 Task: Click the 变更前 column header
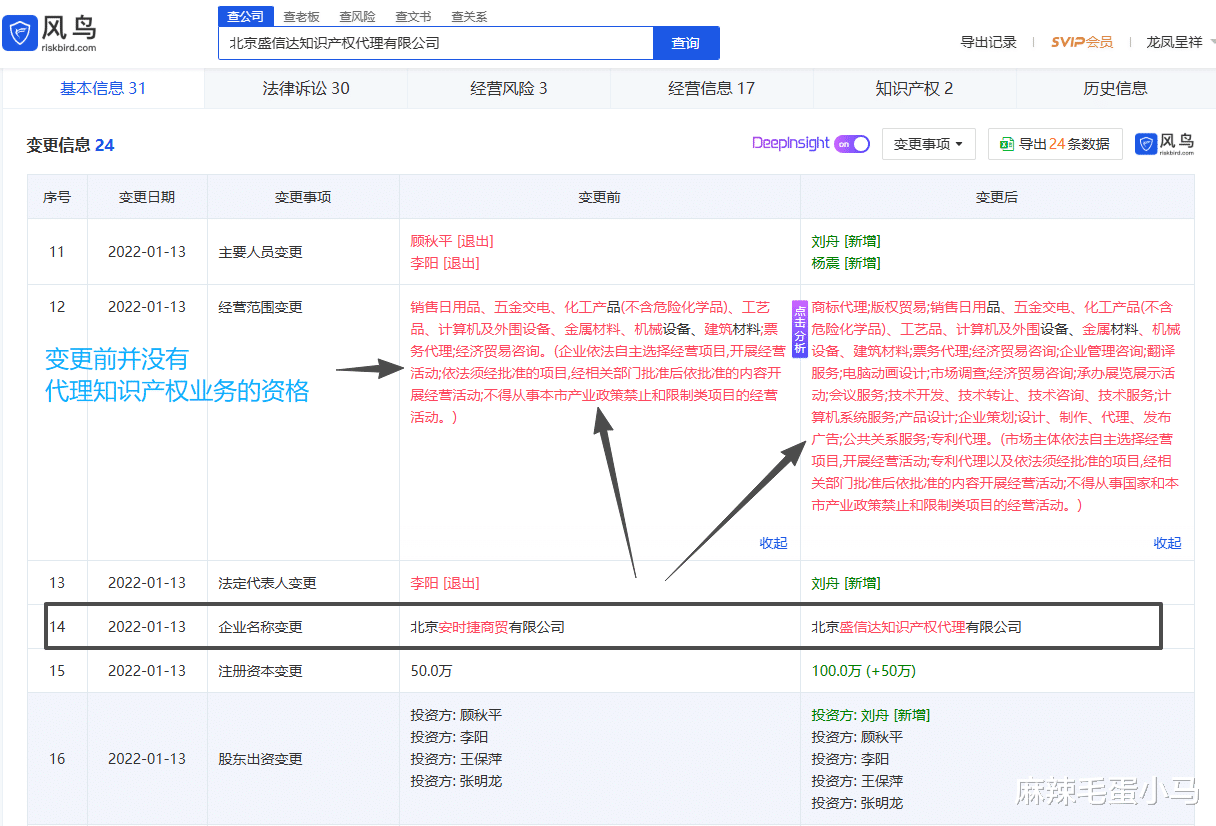click(x=599, y=197)
